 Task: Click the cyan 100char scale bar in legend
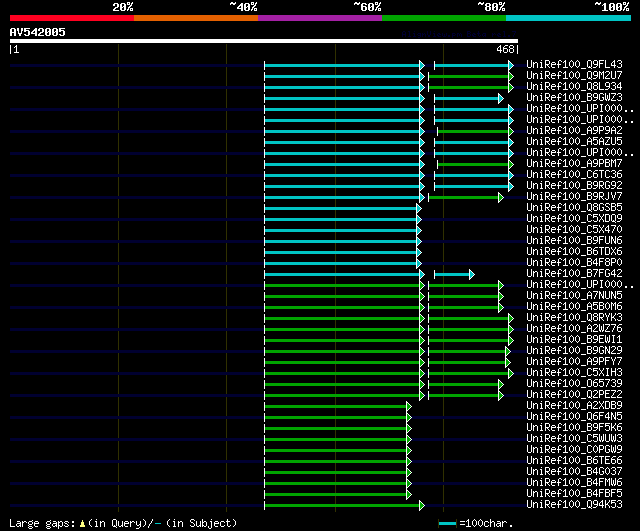[x=447, y=523]
